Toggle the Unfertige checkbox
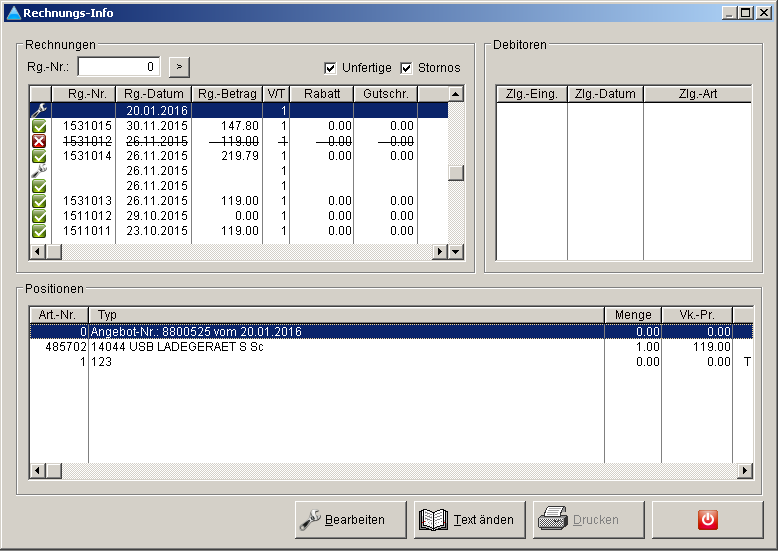This screenshot has width=778, height=551. [330, 68]
